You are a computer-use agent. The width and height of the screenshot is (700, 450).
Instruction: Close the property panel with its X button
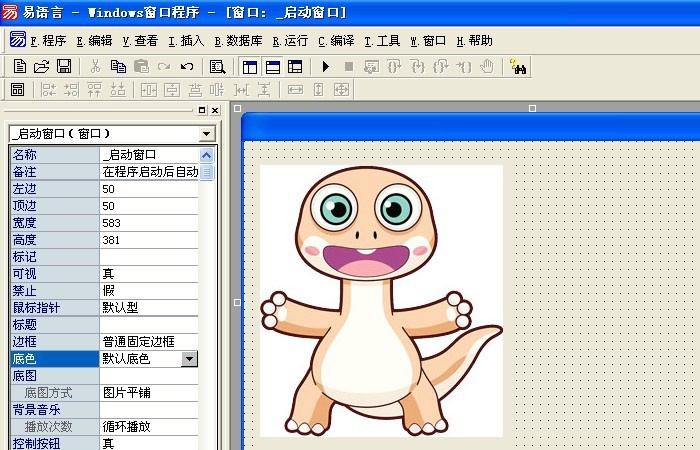[215, 110]
